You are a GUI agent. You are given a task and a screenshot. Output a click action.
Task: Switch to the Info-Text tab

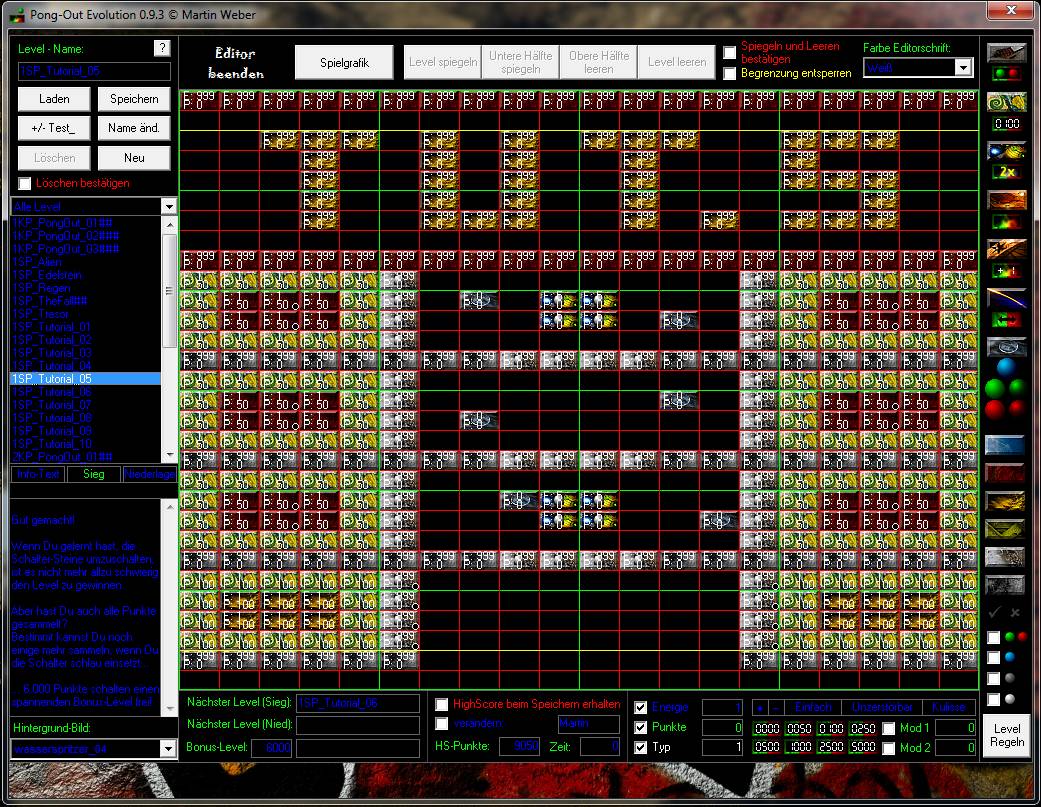(x=38, y=474)
